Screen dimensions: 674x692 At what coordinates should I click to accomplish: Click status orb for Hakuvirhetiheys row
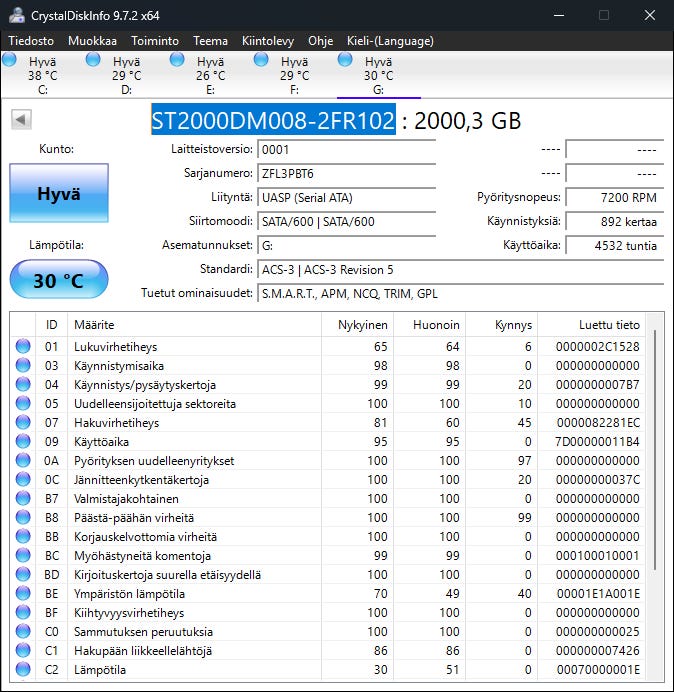[23, 423]
